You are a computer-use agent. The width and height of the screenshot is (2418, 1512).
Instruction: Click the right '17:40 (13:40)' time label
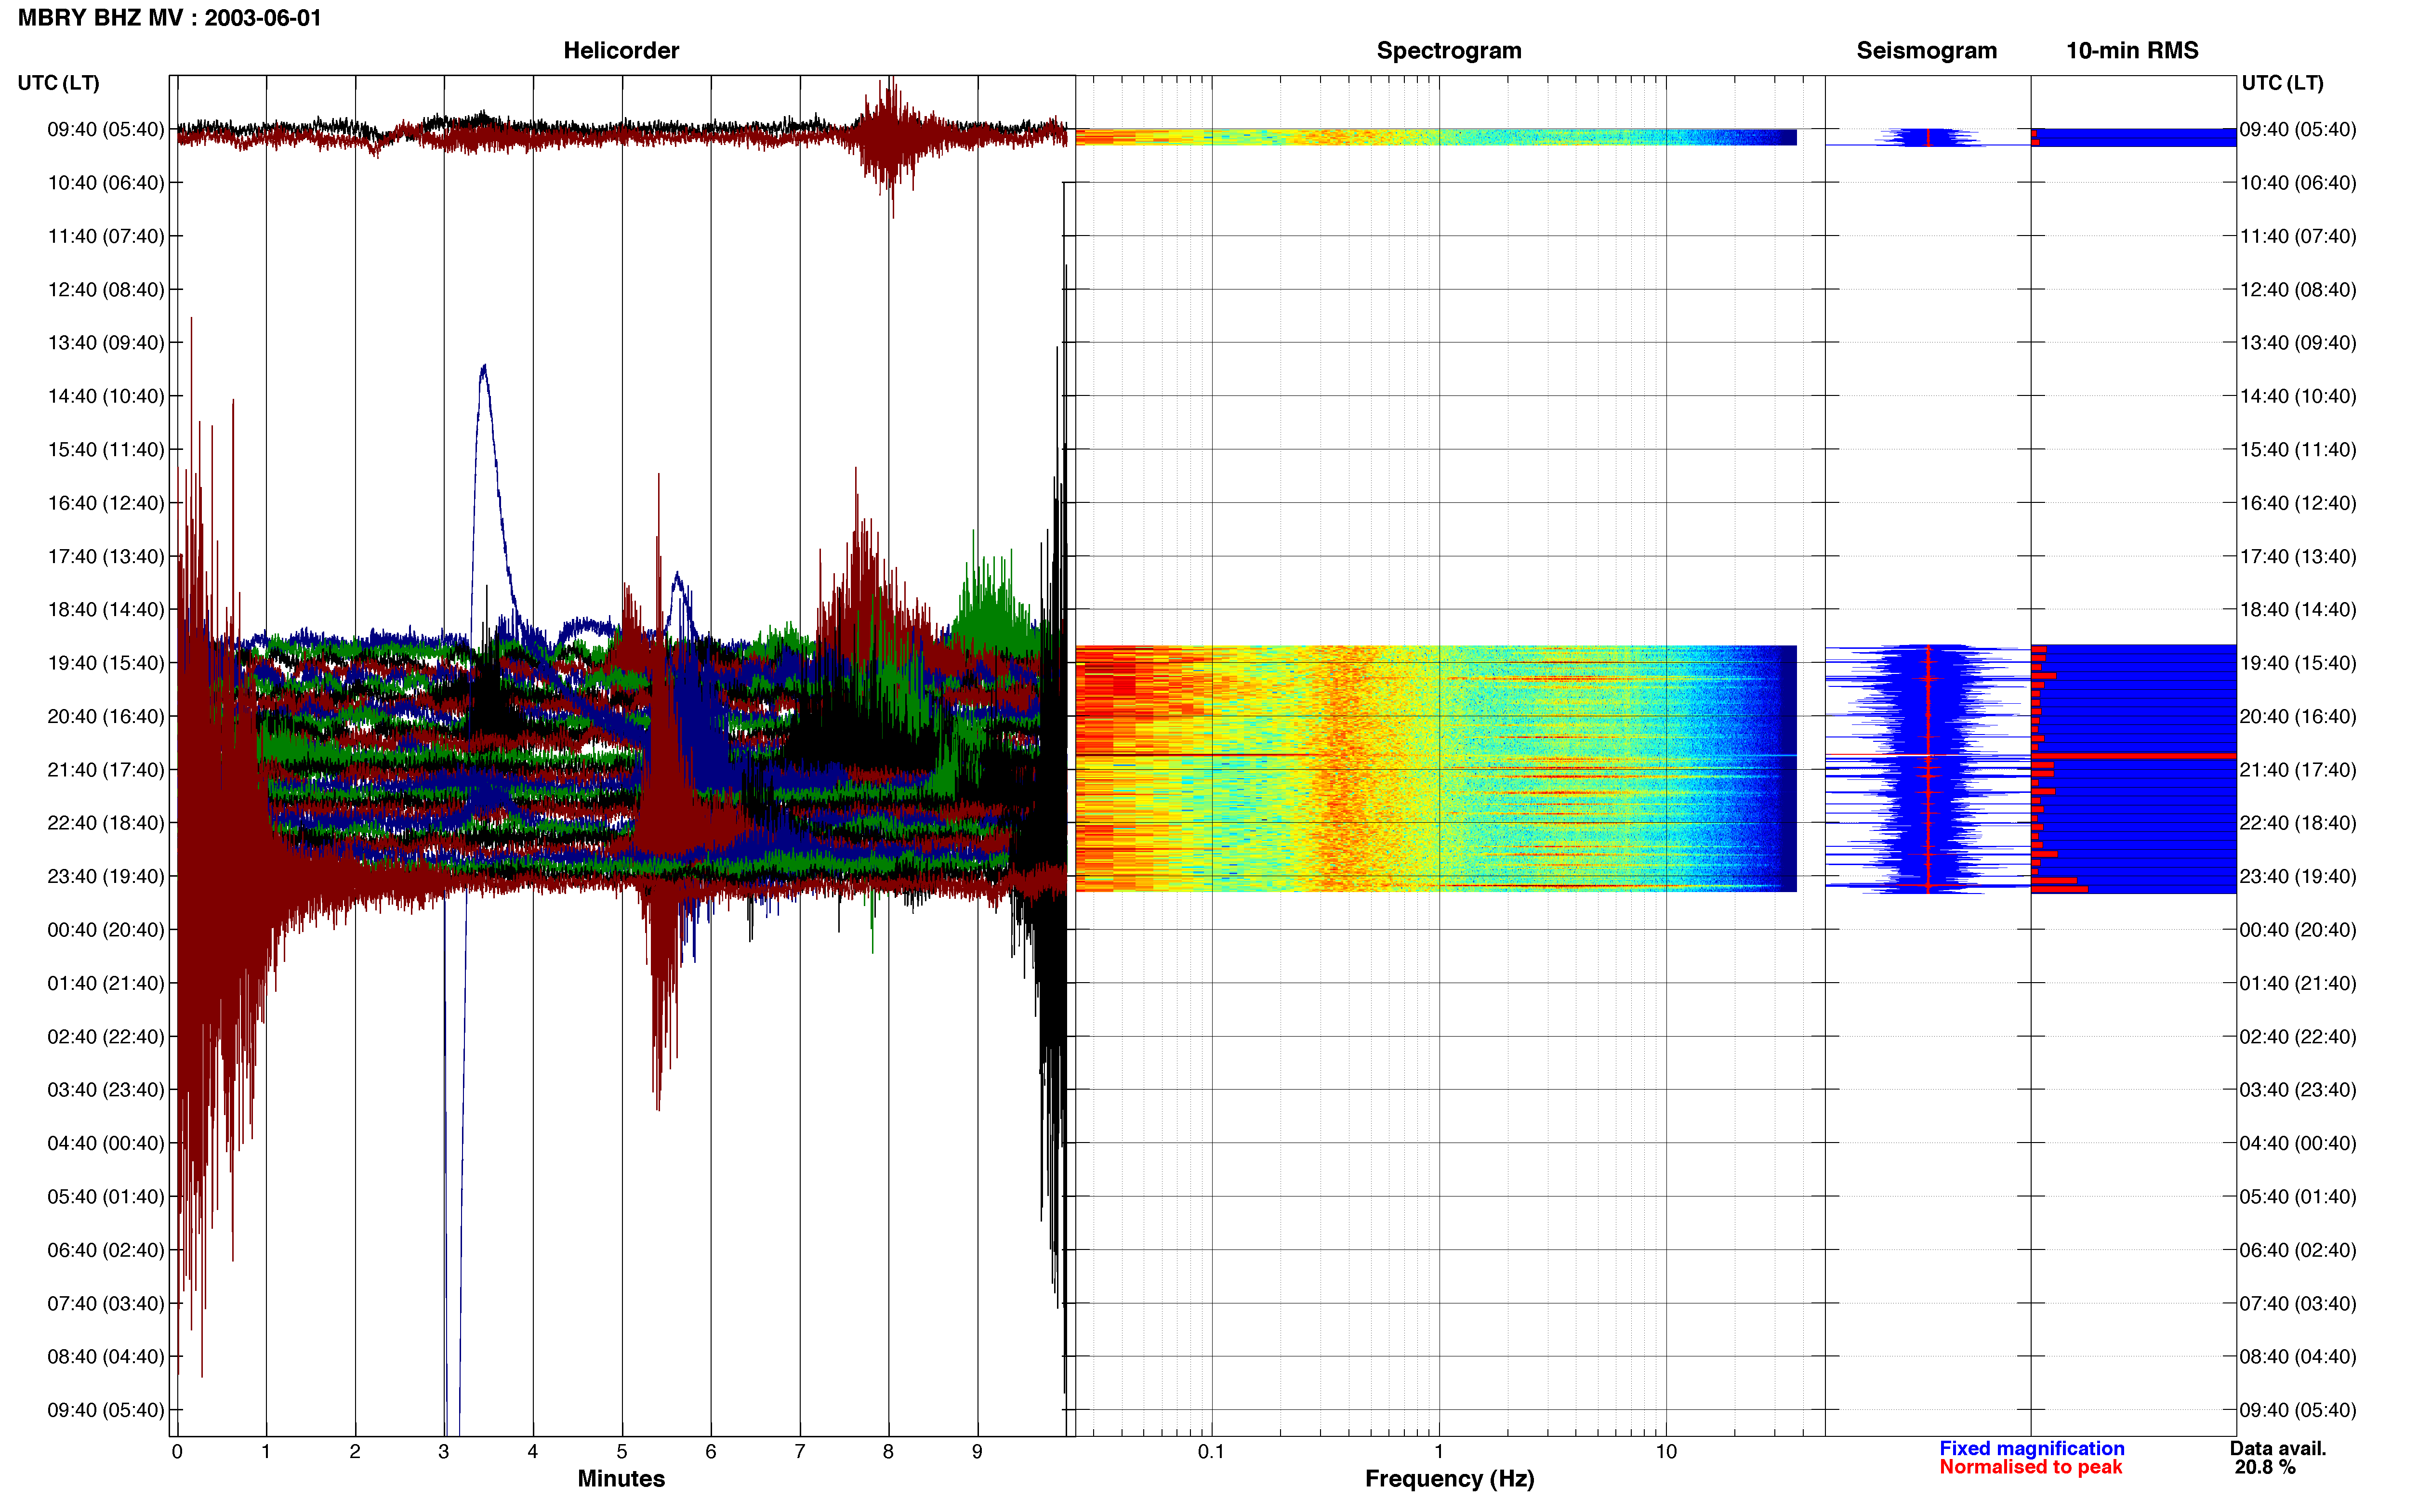tap(2298, 556)
